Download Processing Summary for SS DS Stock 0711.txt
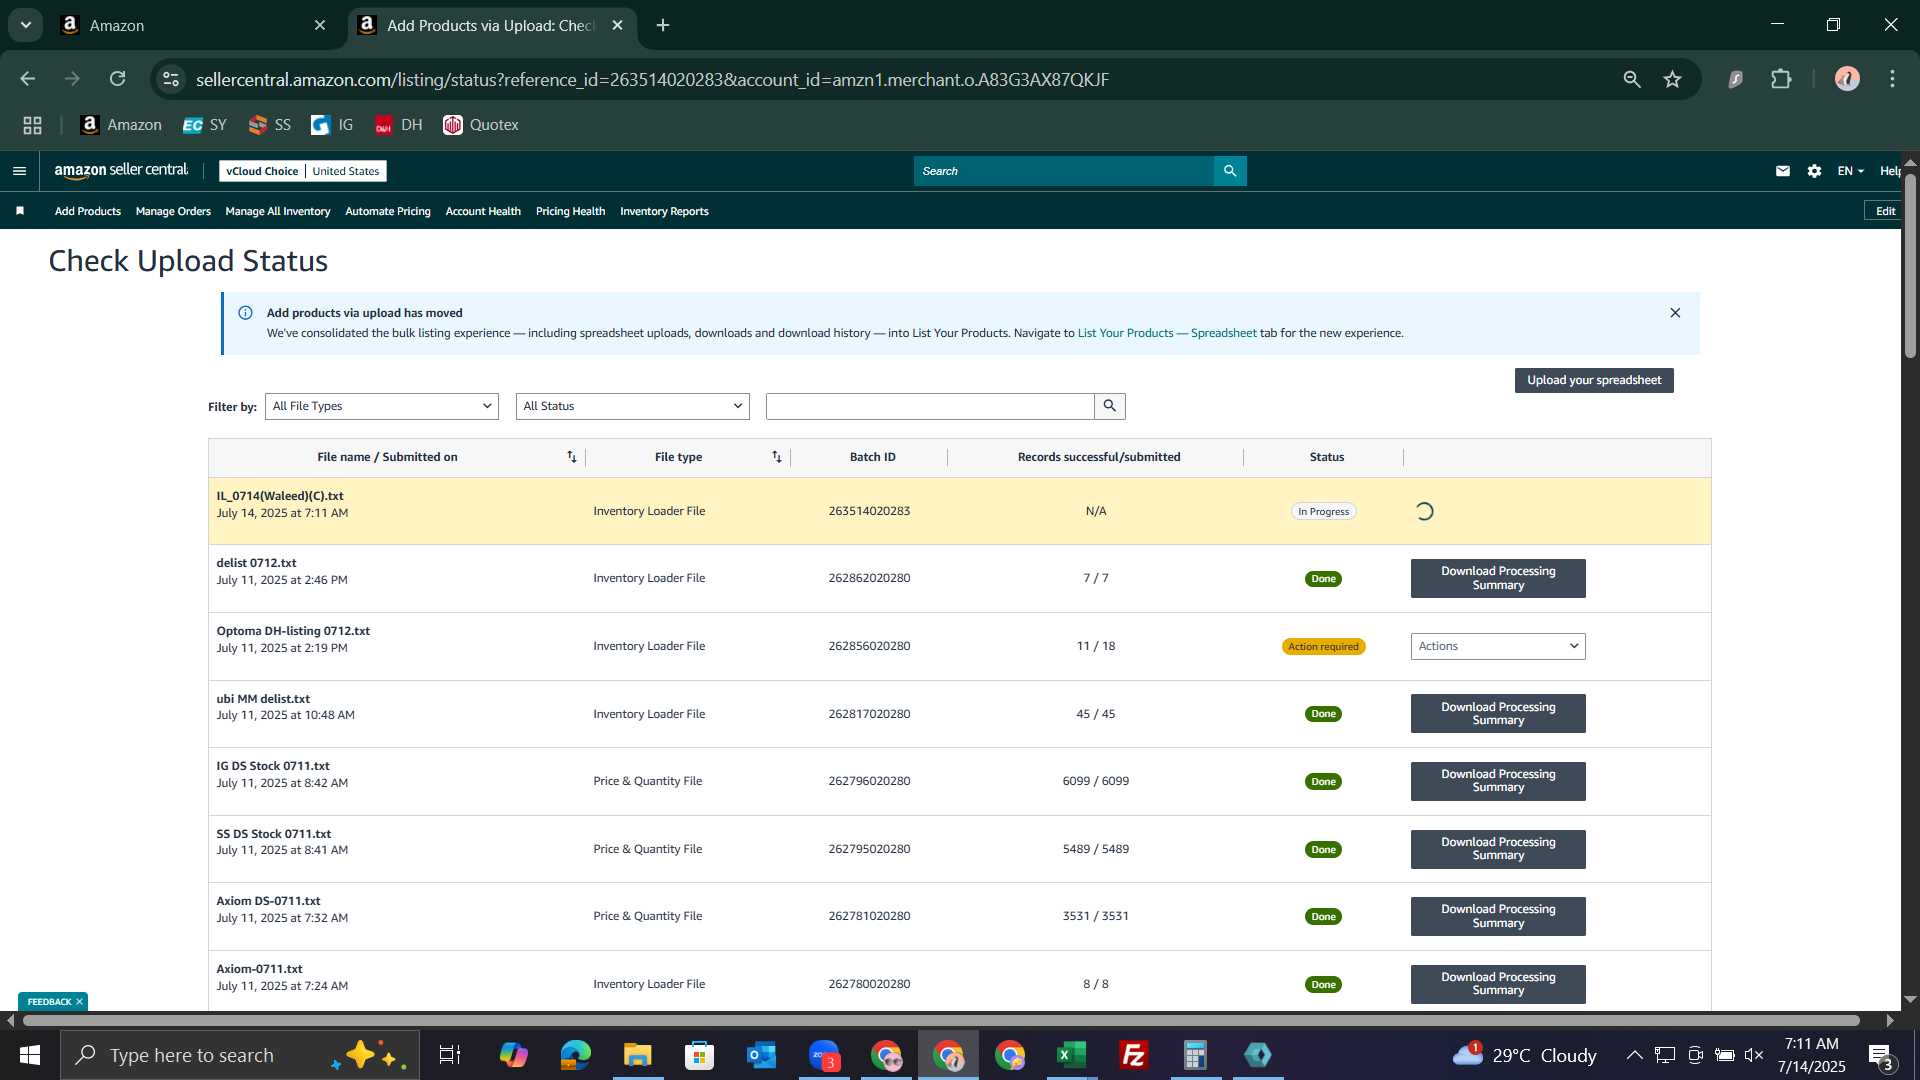The width and height of the screenshot is (1920, 1080). pyautogui.click(x=1498, y=849)
